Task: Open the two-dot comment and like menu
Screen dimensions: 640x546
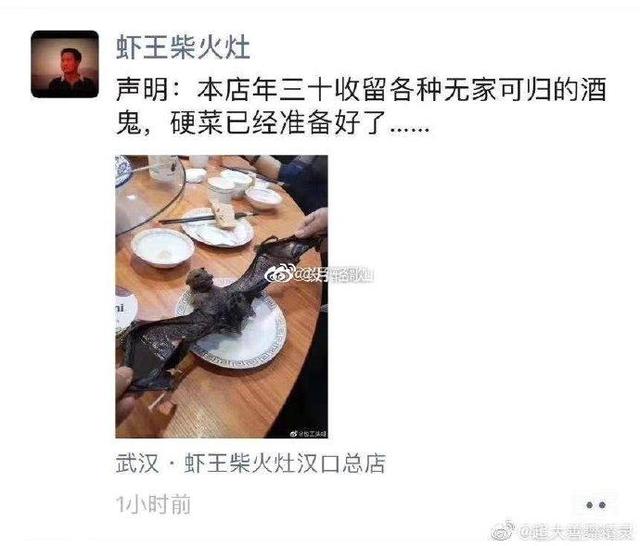Action: pos(596,505)
